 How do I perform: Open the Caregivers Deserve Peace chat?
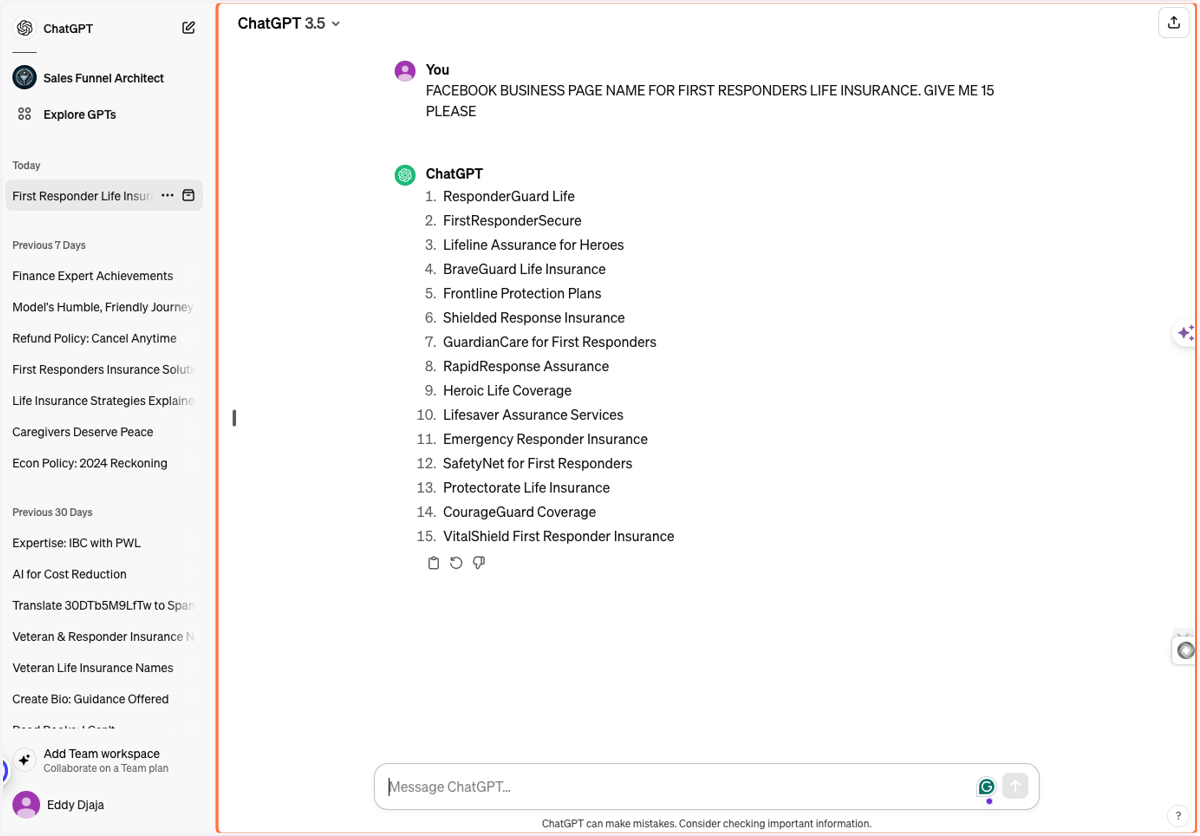pyautogui.click(x=104, y=432)
